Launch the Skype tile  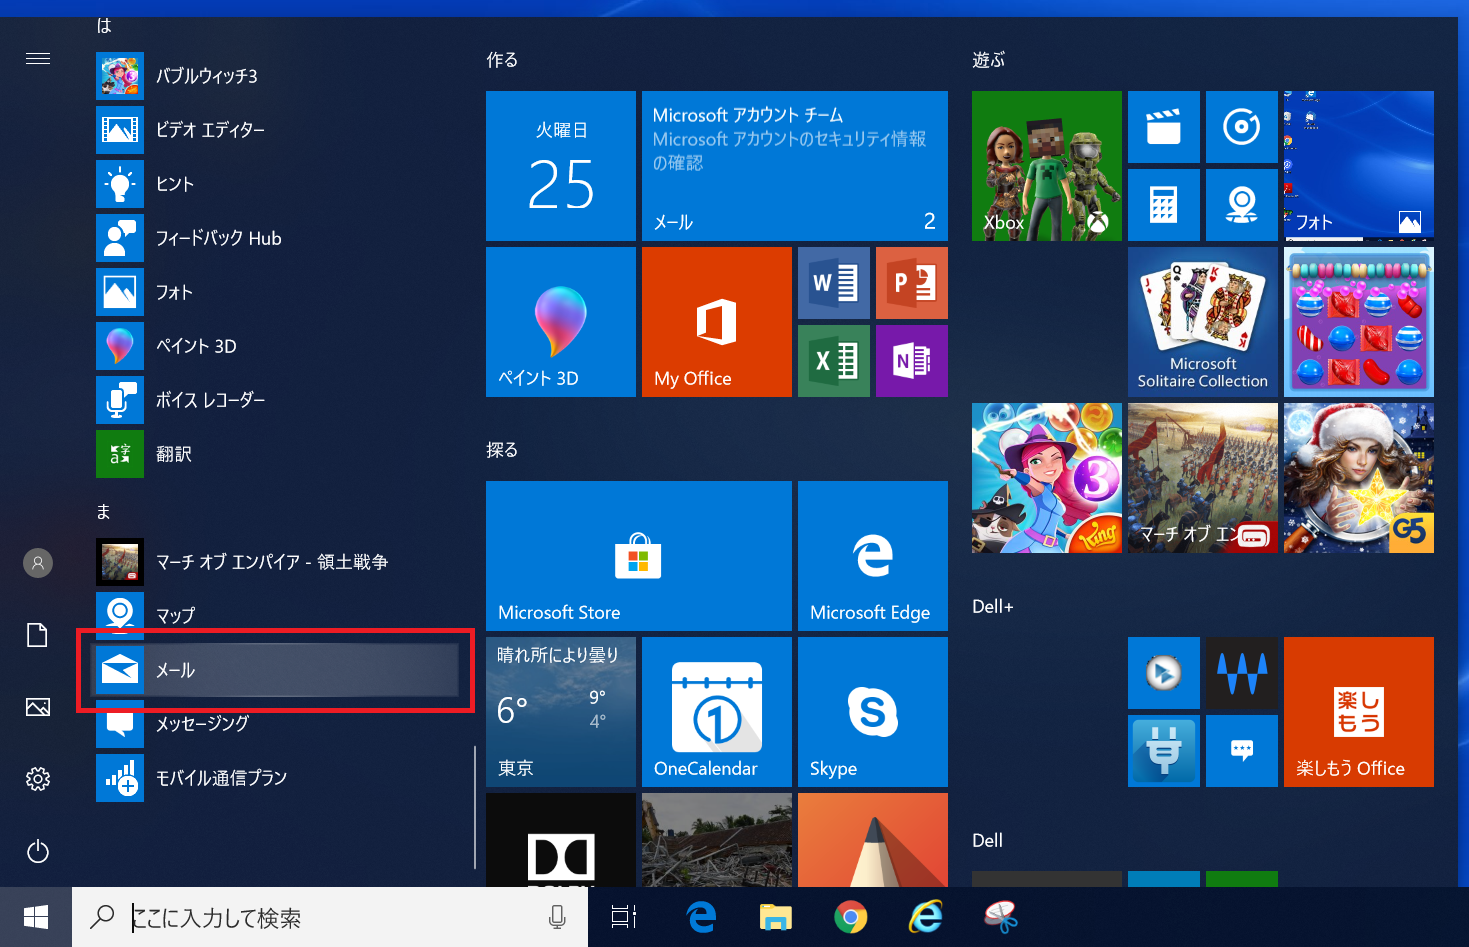[x=873, y=712]
